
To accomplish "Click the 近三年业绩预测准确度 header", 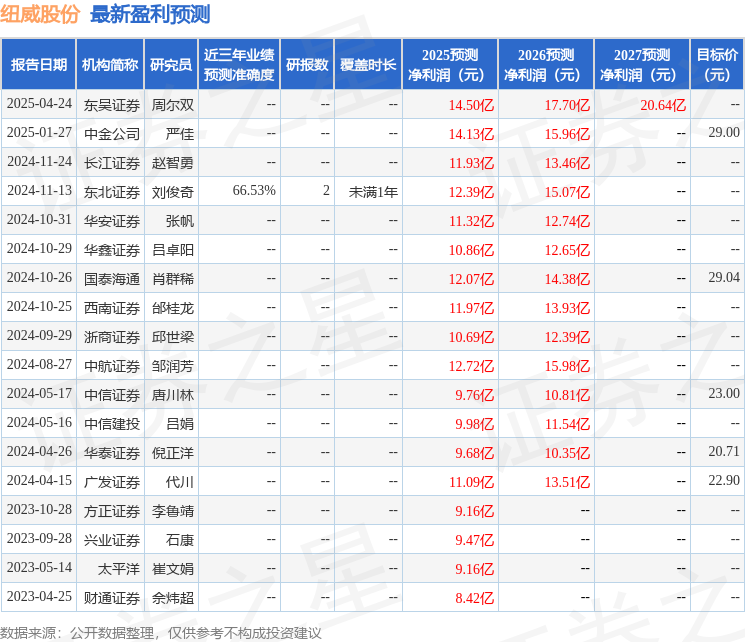I will coord(239,65).
